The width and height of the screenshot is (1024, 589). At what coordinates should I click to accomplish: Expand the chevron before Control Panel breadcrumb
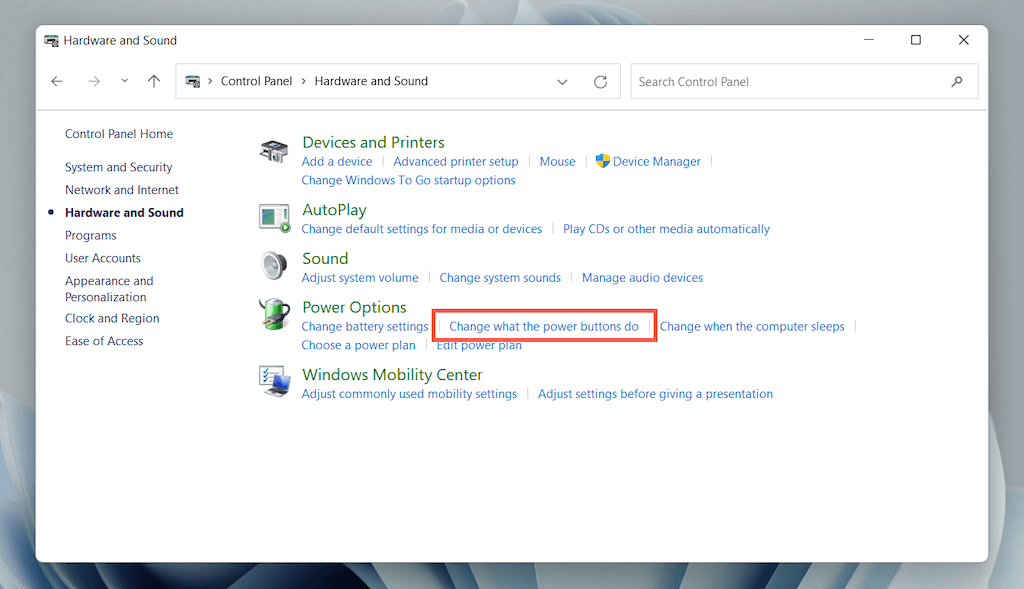coord(210,81)
